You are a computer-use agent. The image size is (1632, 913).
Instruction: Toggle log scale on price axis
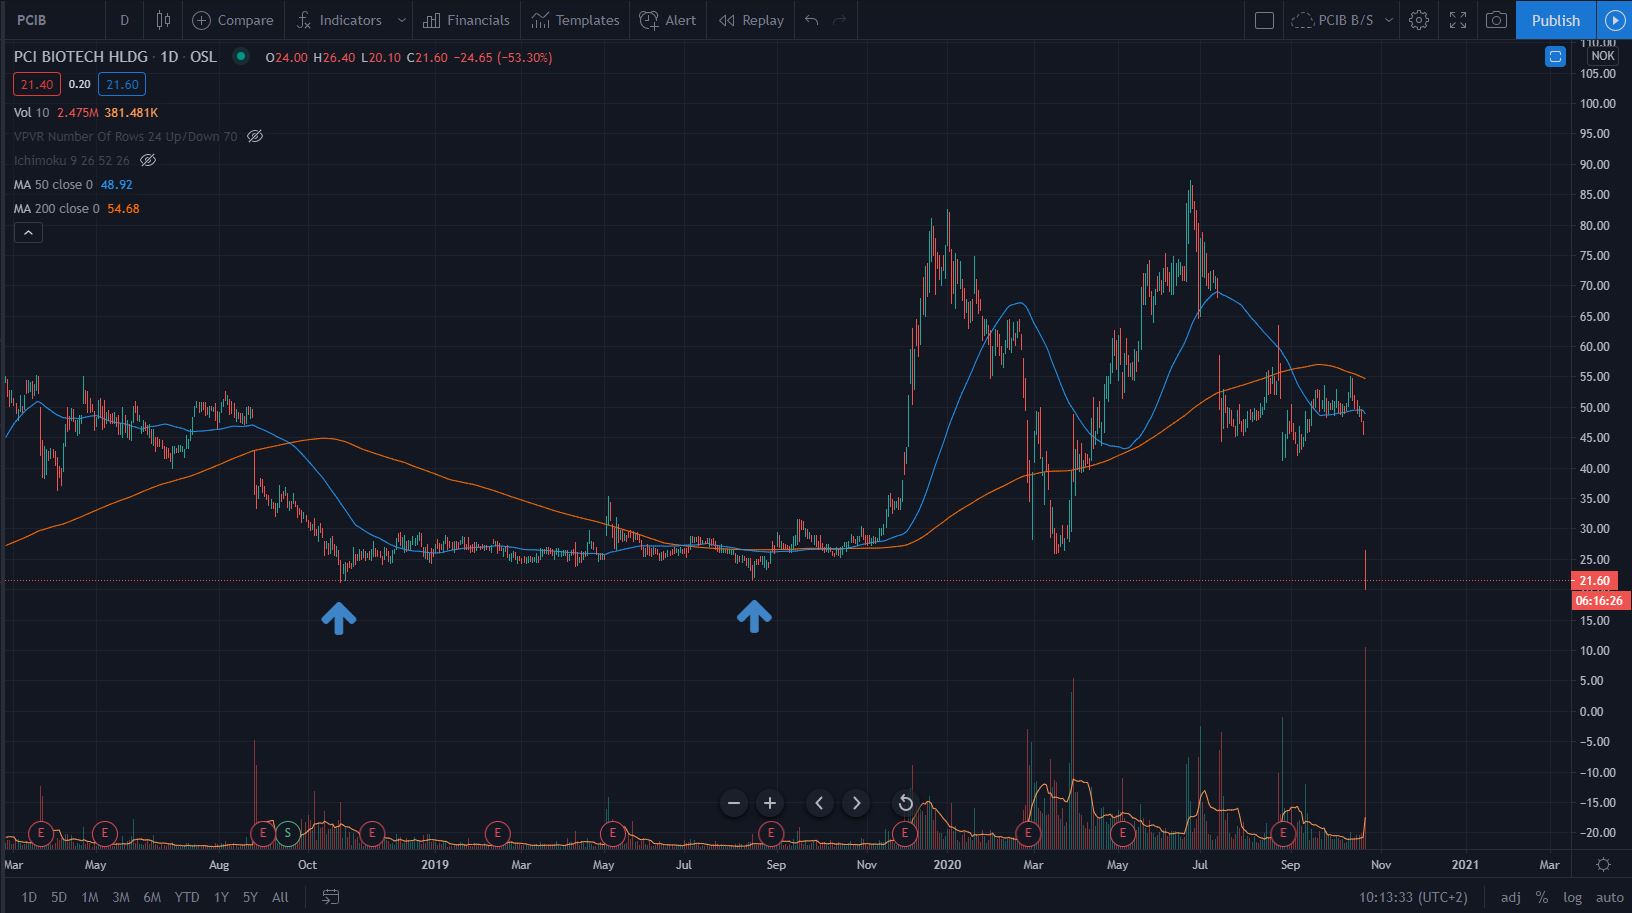coord(1571,897)
